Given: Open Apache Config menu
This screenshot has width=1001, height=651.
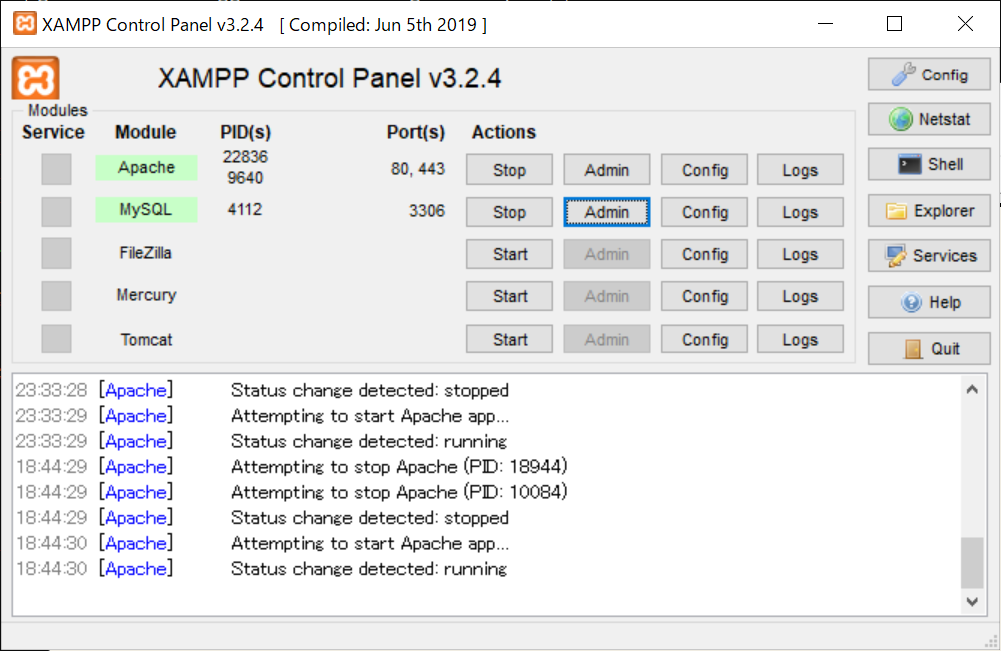Looking at the screenshot, I should pos(704,170).
